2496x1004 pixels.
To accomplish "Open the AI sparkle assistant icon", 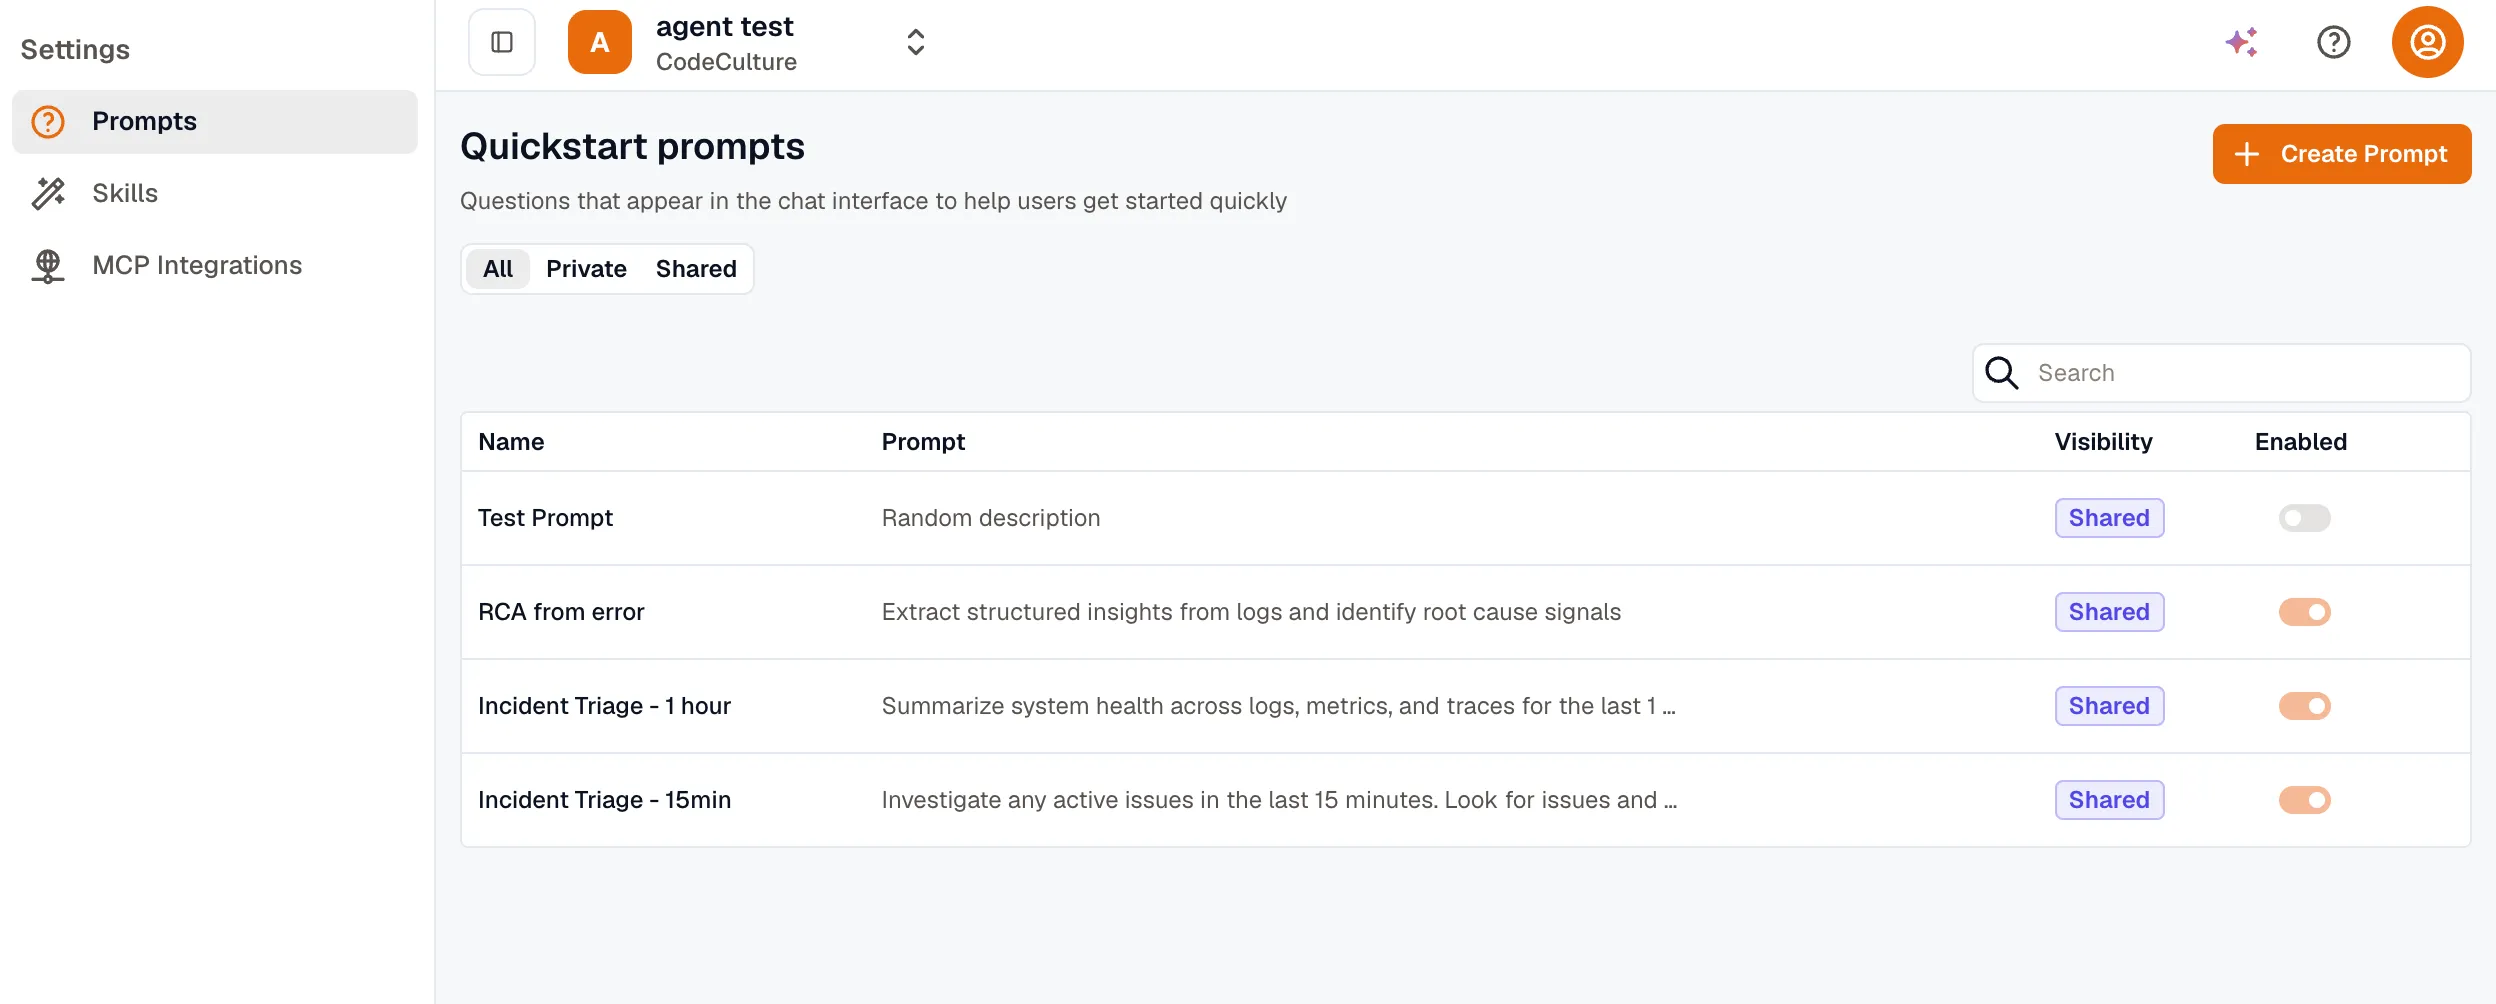I will tap(2241, 42).
